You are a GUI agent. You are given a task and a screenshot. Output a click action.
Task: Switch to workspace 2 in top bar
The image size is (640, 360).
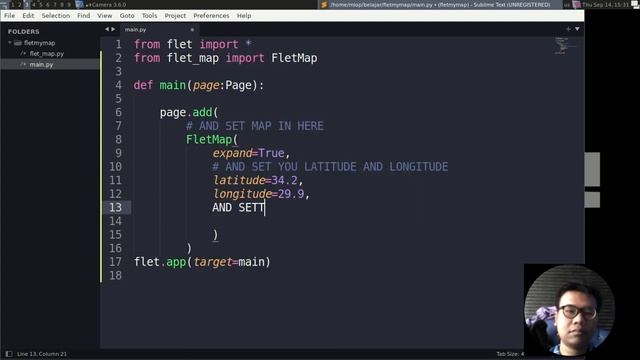[19, 4]
